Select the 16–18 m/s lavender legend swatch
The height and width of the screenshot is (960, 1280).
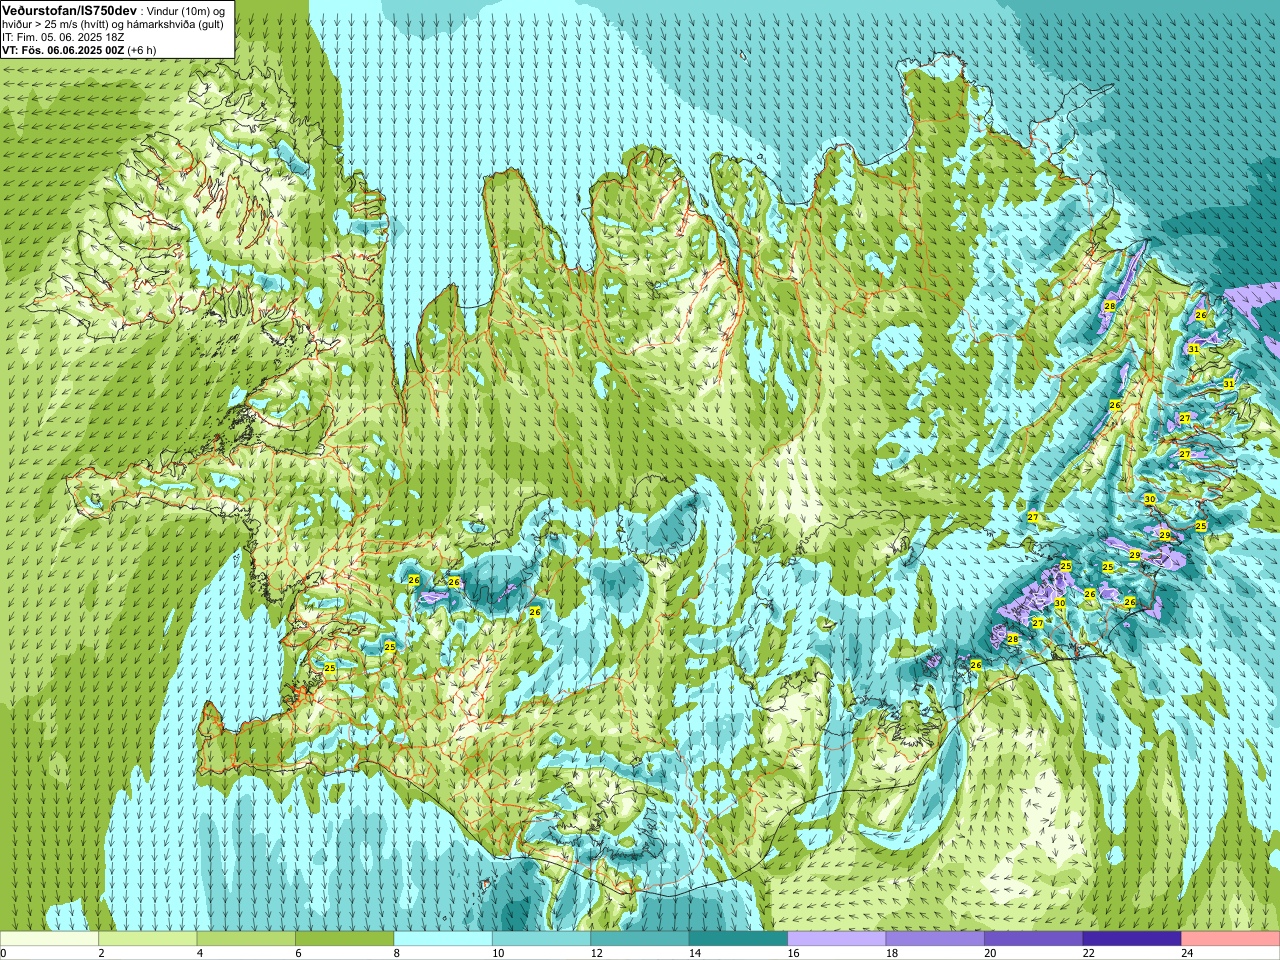(837, 939)
